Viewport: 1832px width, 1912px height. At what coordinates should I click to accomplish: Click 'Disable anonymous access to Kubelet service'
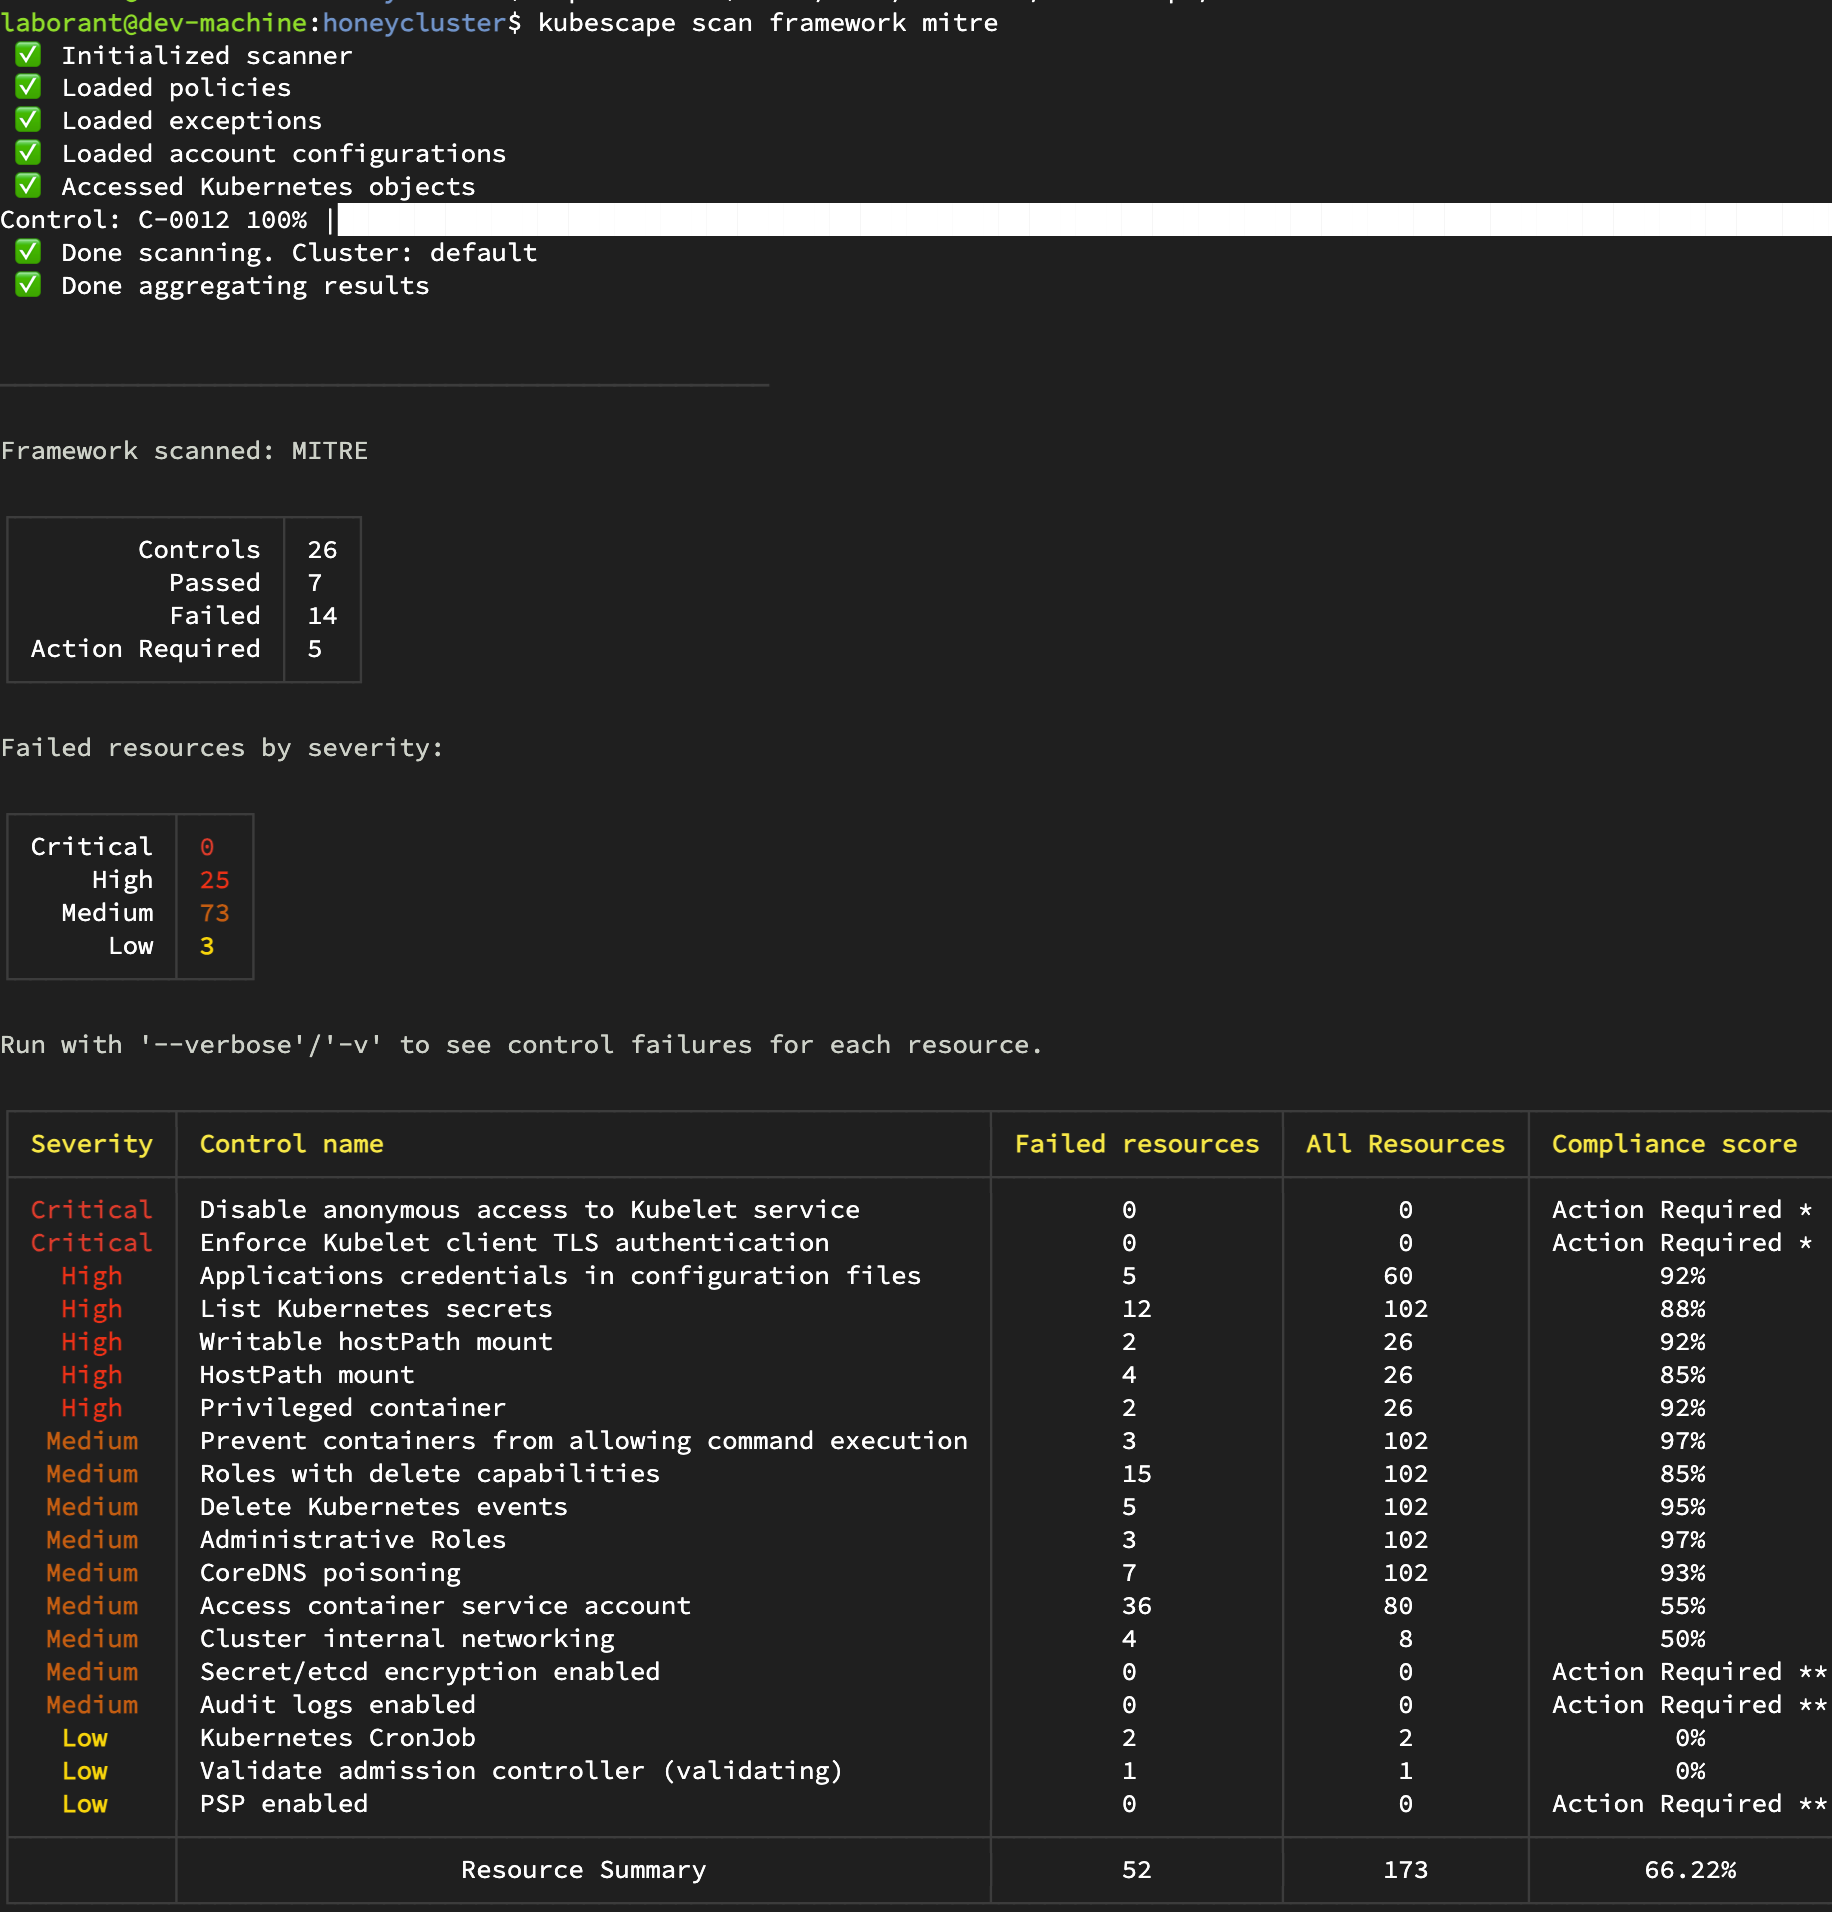tap(530, 1210)
